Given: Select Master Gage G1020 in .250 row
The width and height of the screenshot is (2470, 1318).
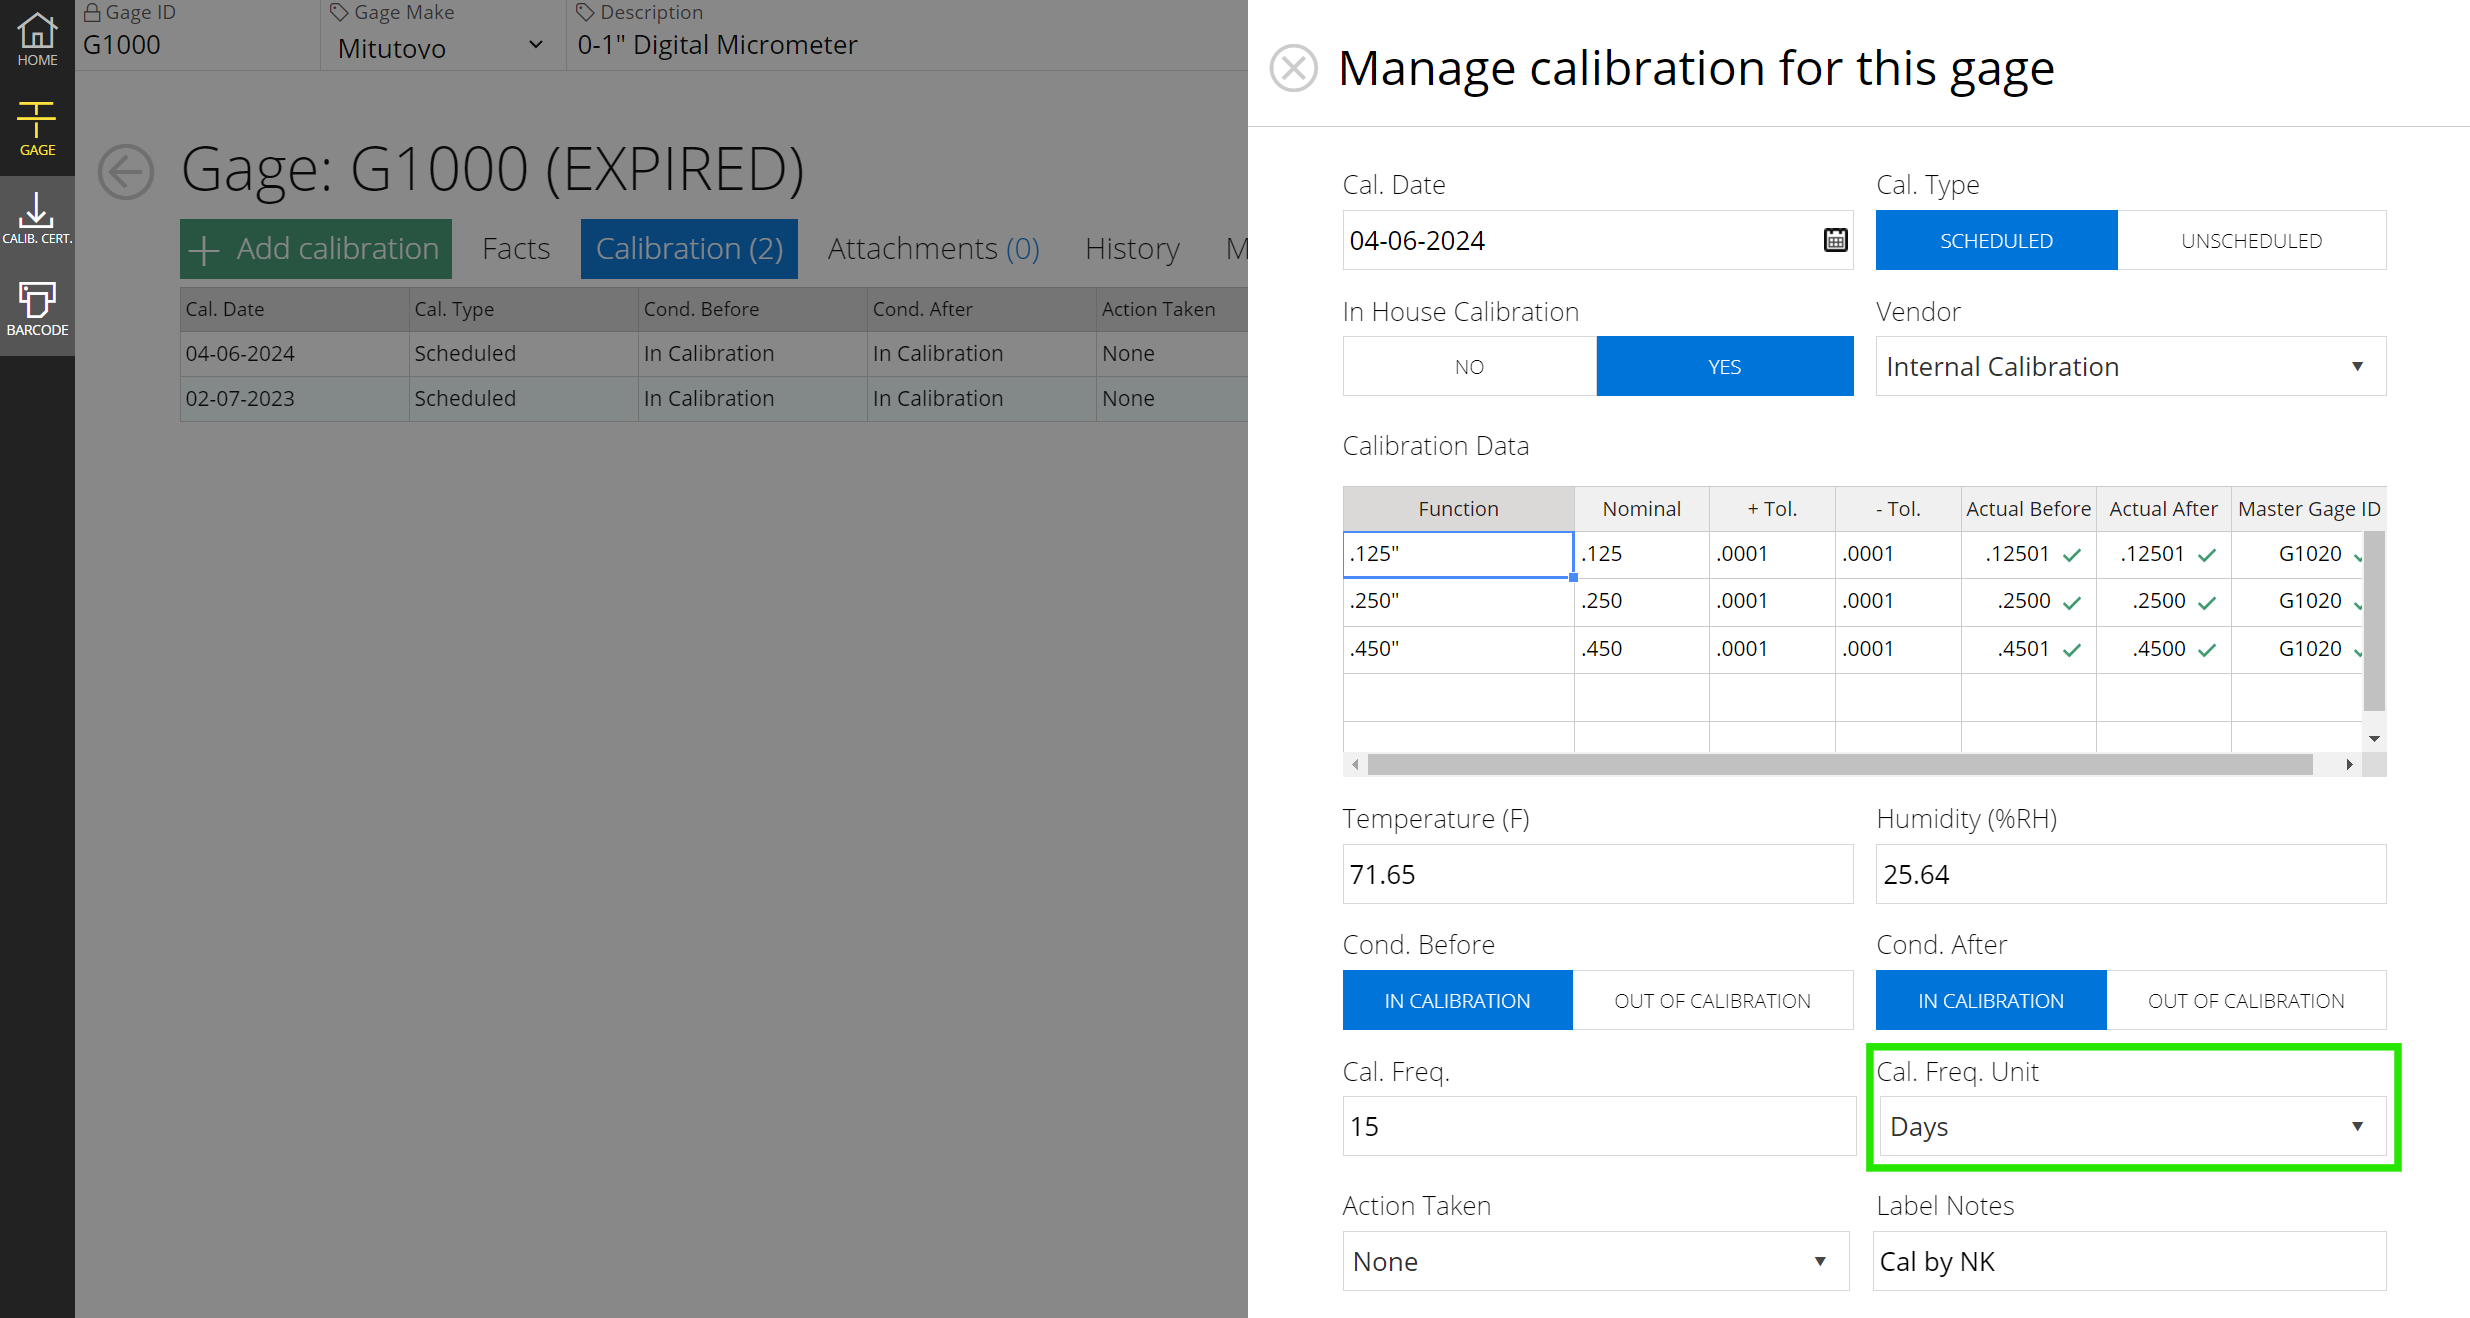Looking at the screenshot, I should [x=2297, y=602].
